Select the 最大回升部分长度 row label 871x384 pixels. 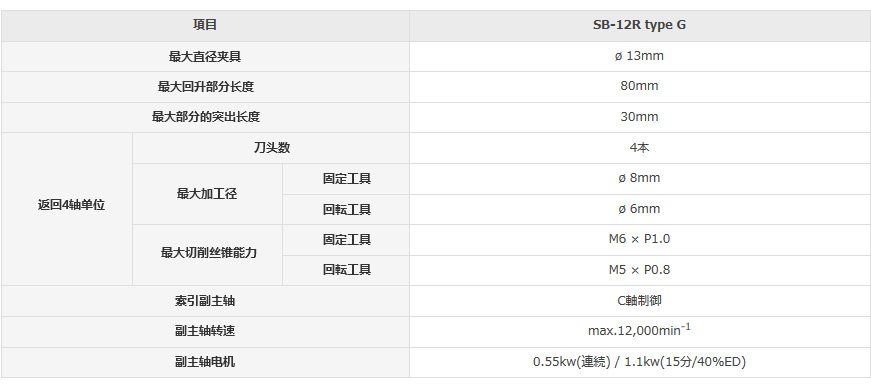click(205, 87)
